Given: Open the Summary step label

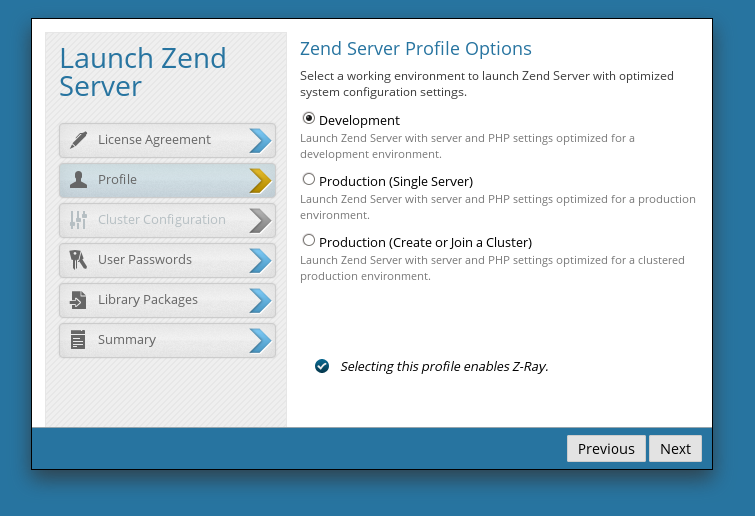Looking at the screenshot, I should pyautogui.click(x=127, y=340).
